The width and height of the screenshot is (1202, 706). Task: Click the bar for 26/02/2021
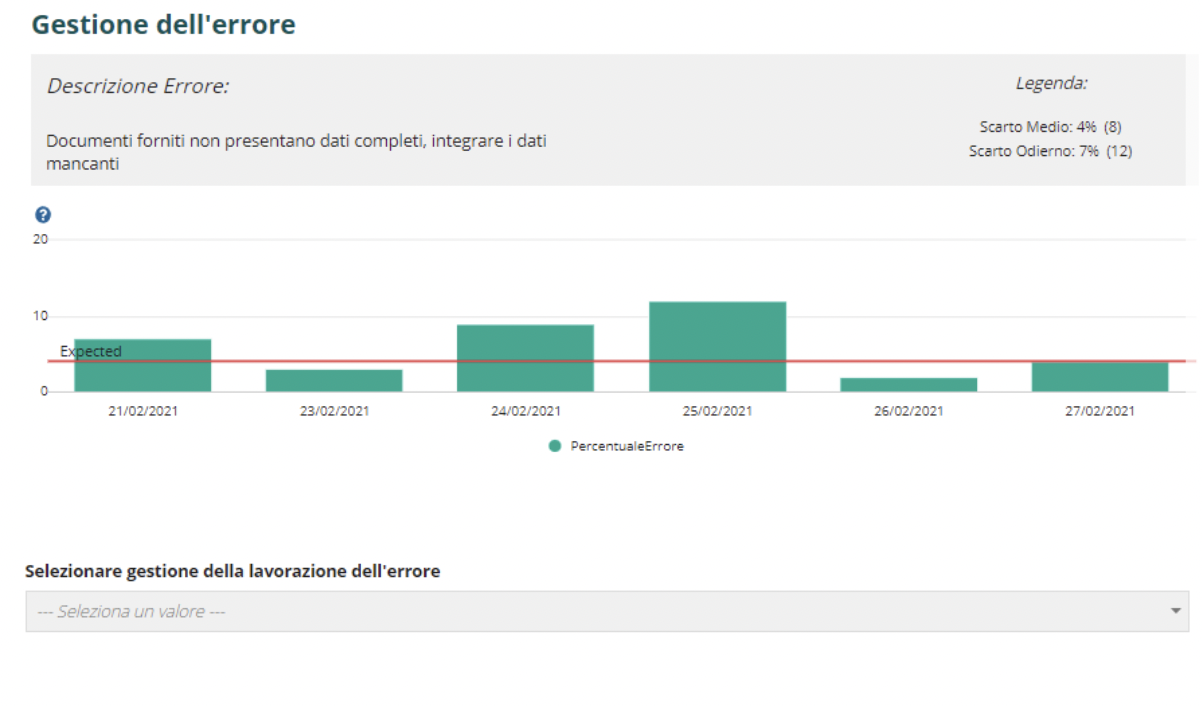tap(908, 384)
